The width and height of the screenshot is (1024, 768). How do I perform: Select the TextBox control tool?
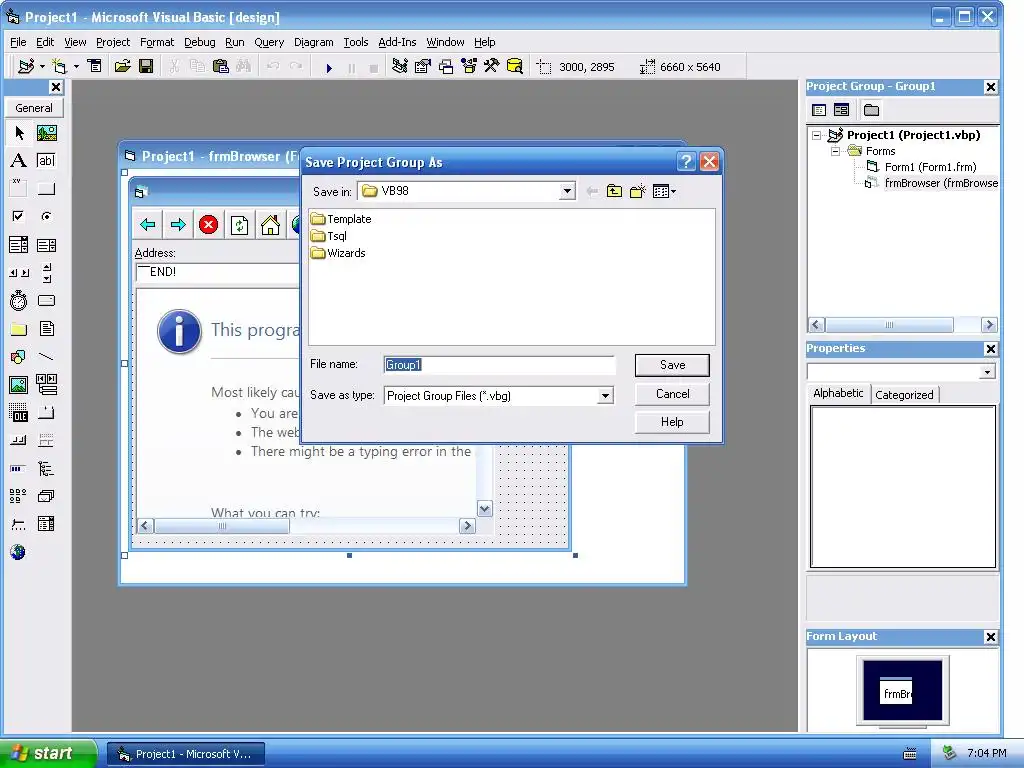[46, 161]
